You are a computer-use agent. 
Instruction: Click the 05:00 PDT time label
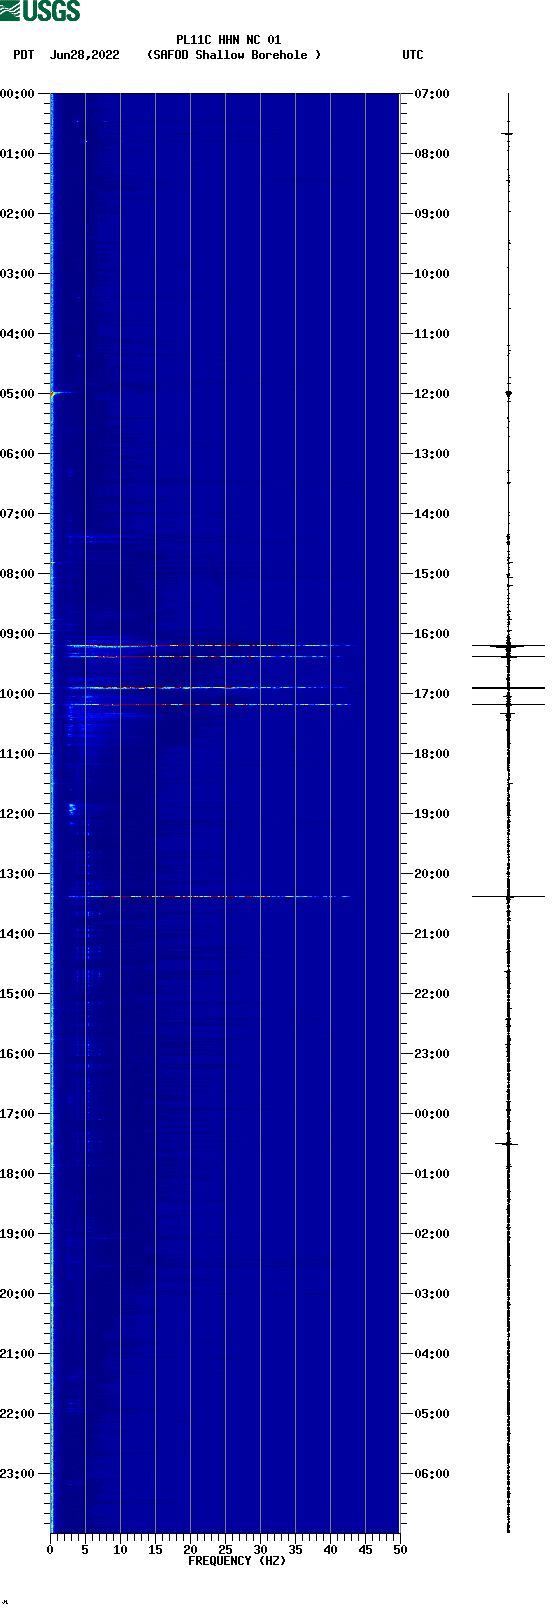(x=17, y=394)
